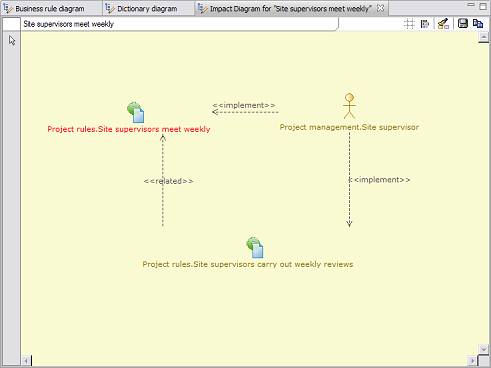
Task: Click Project rules.Site supervisors carry out weekly reviews label
Action: pyautogui.click(x=248, y=264)
